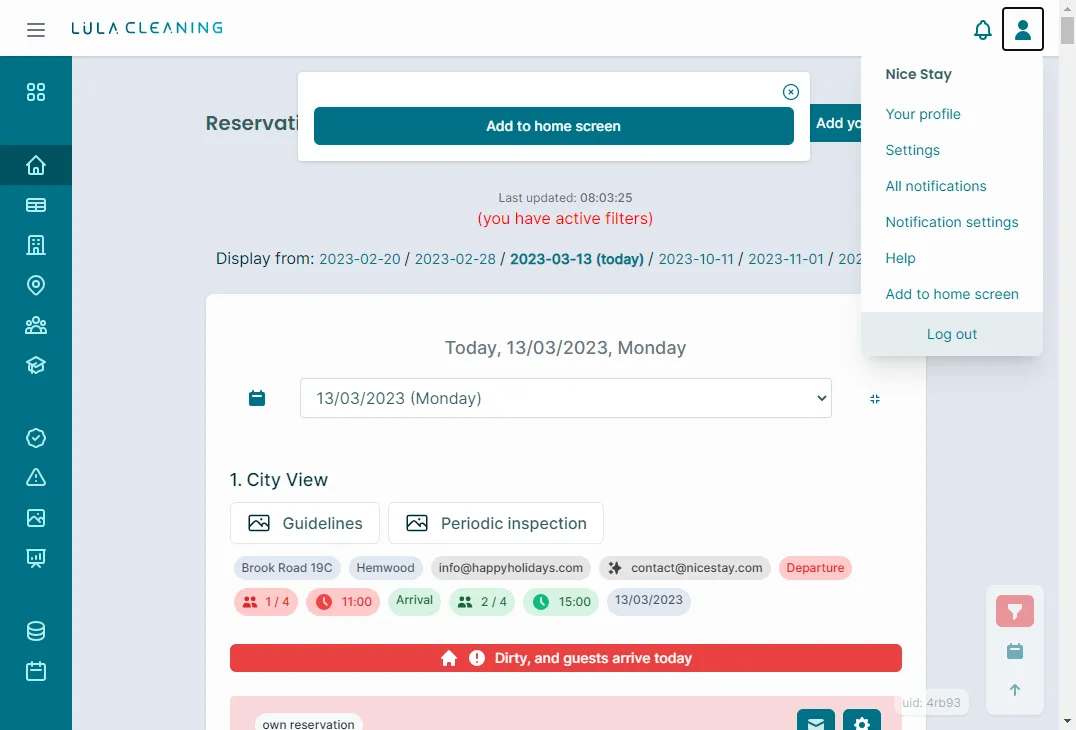Open the warning triangle icon in sidebar
1076x730 pixels.
pyautogui.click(x=36, y=478)
